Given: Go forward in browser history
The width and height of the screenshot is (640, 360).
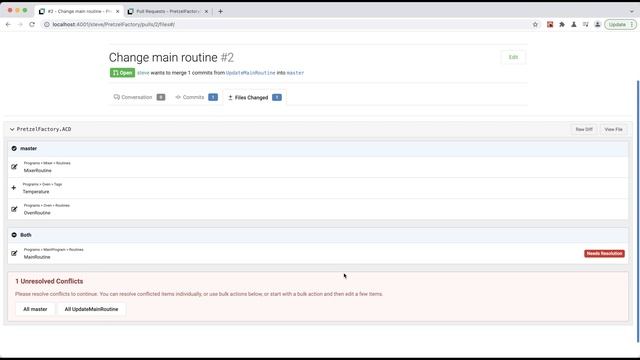Looking at the screenshot, I should (x=20, y=24).
